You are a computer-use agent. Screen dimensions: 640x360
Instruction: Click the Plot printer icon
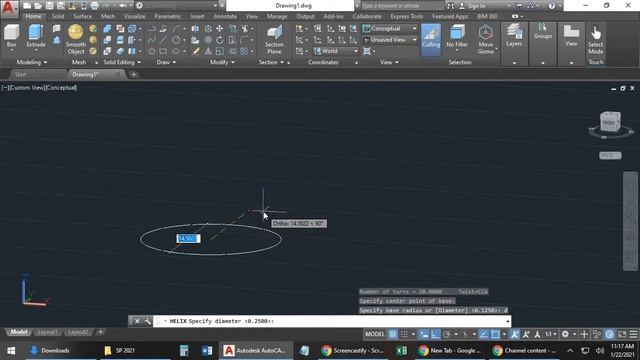click(x=94, y=6)
